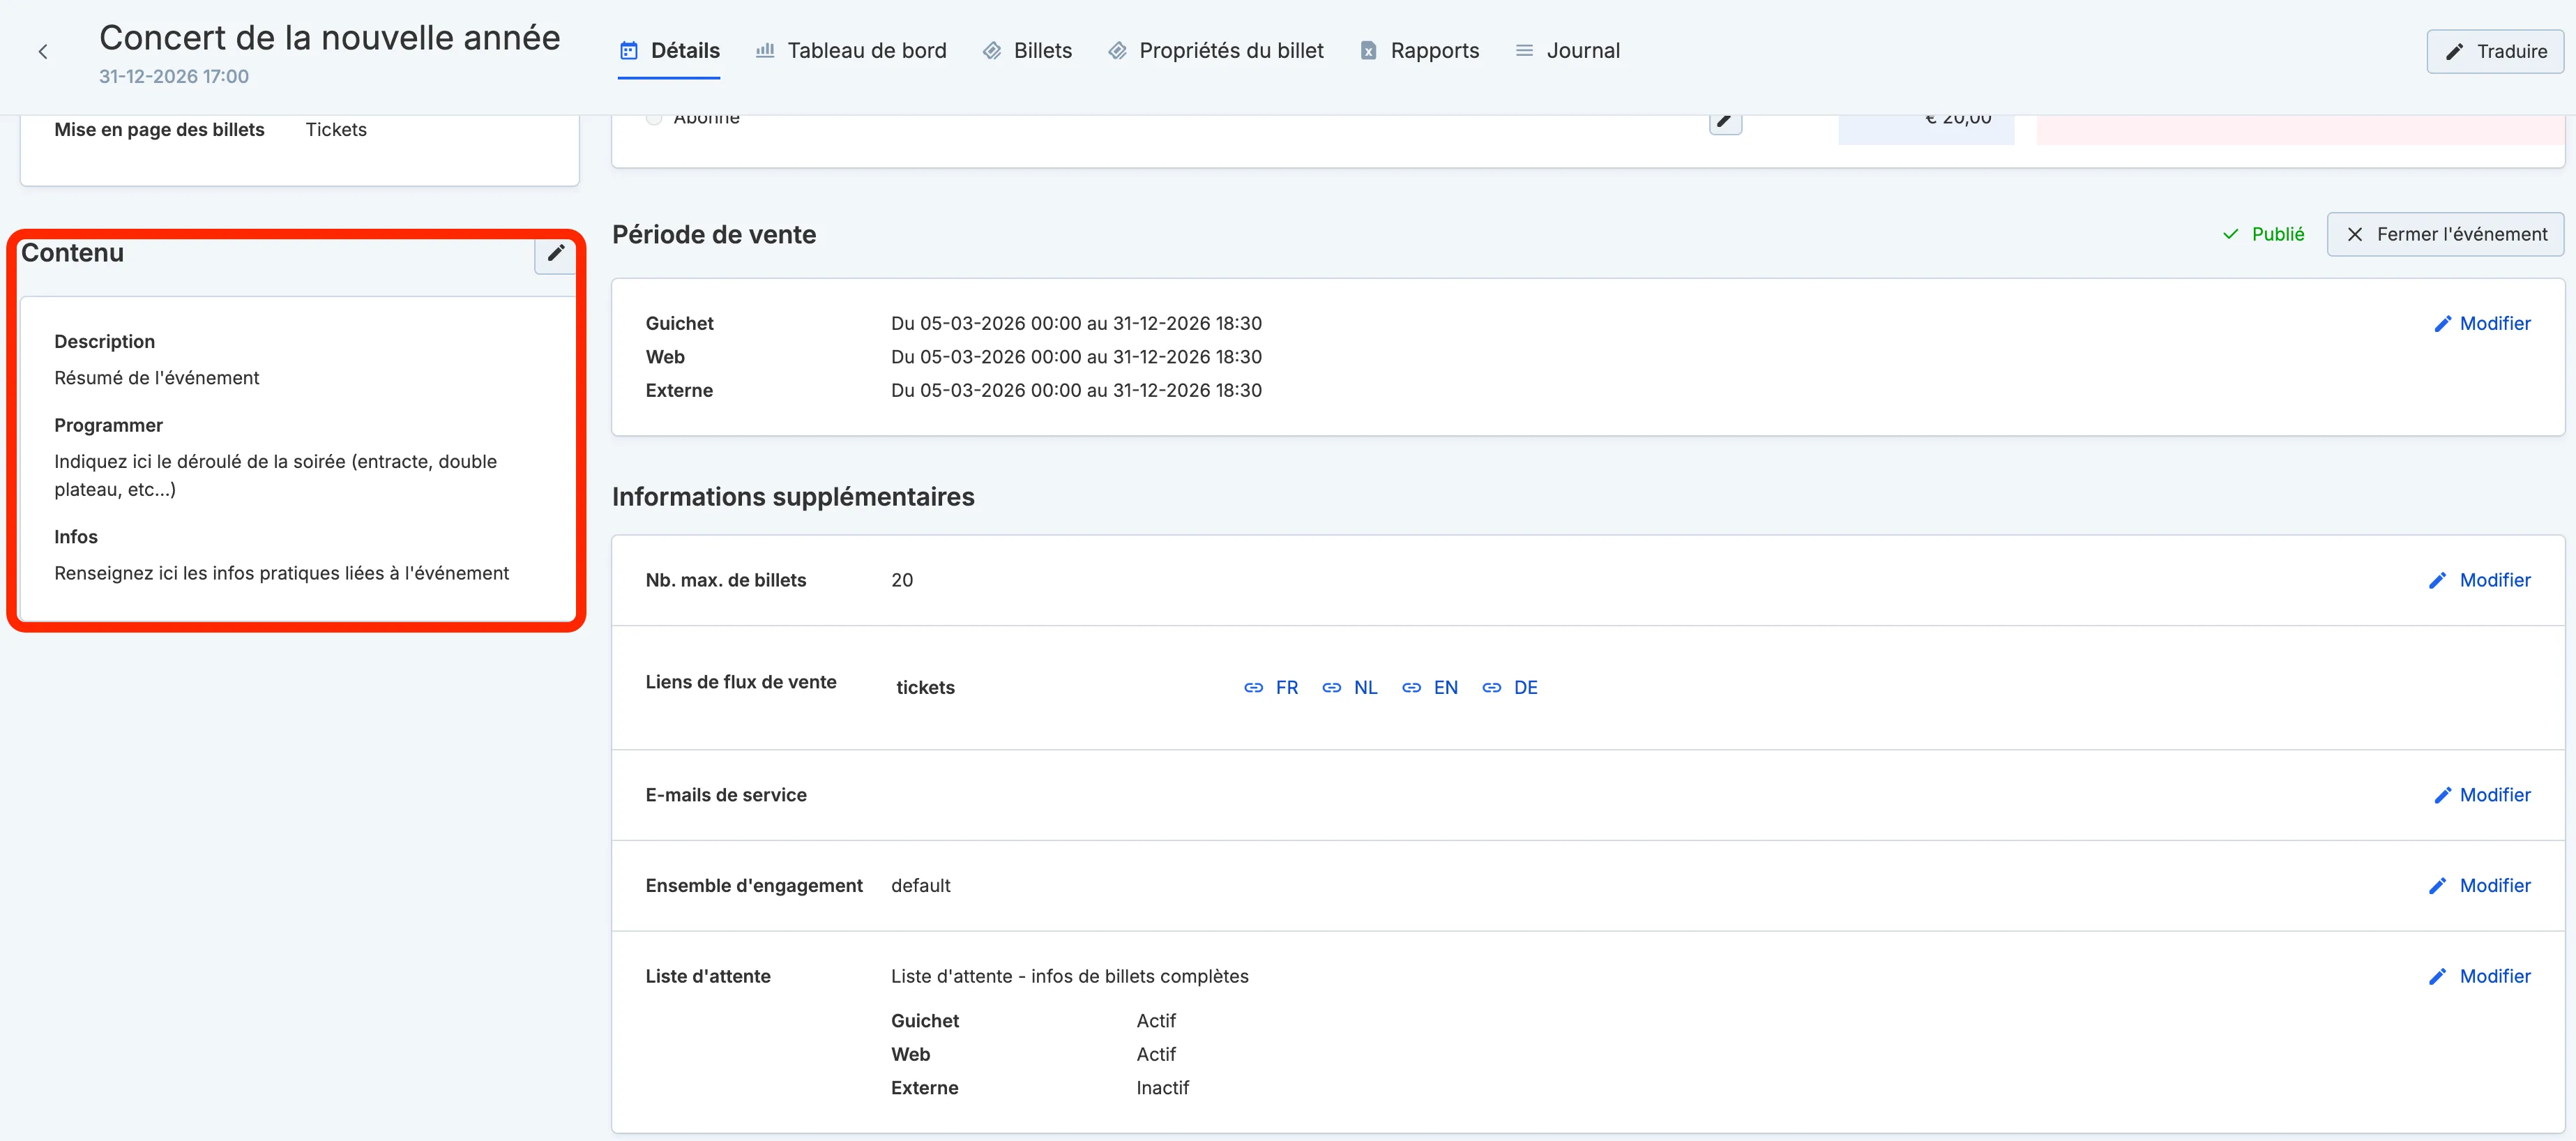Modify Ensemble d'engagement setting
2576x1141 pixels.
2480,886
